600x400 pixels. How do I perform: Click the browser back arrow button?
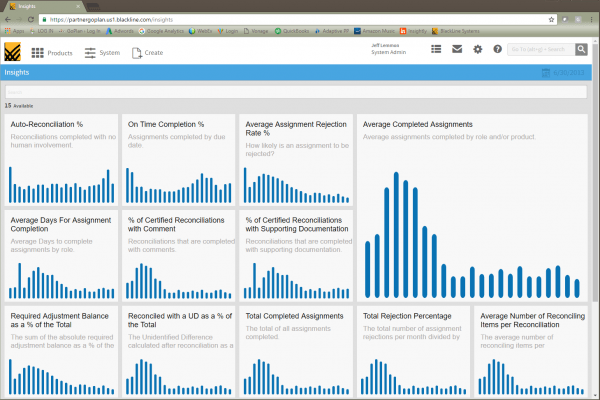pyautogui.click(x=9, y=19)
